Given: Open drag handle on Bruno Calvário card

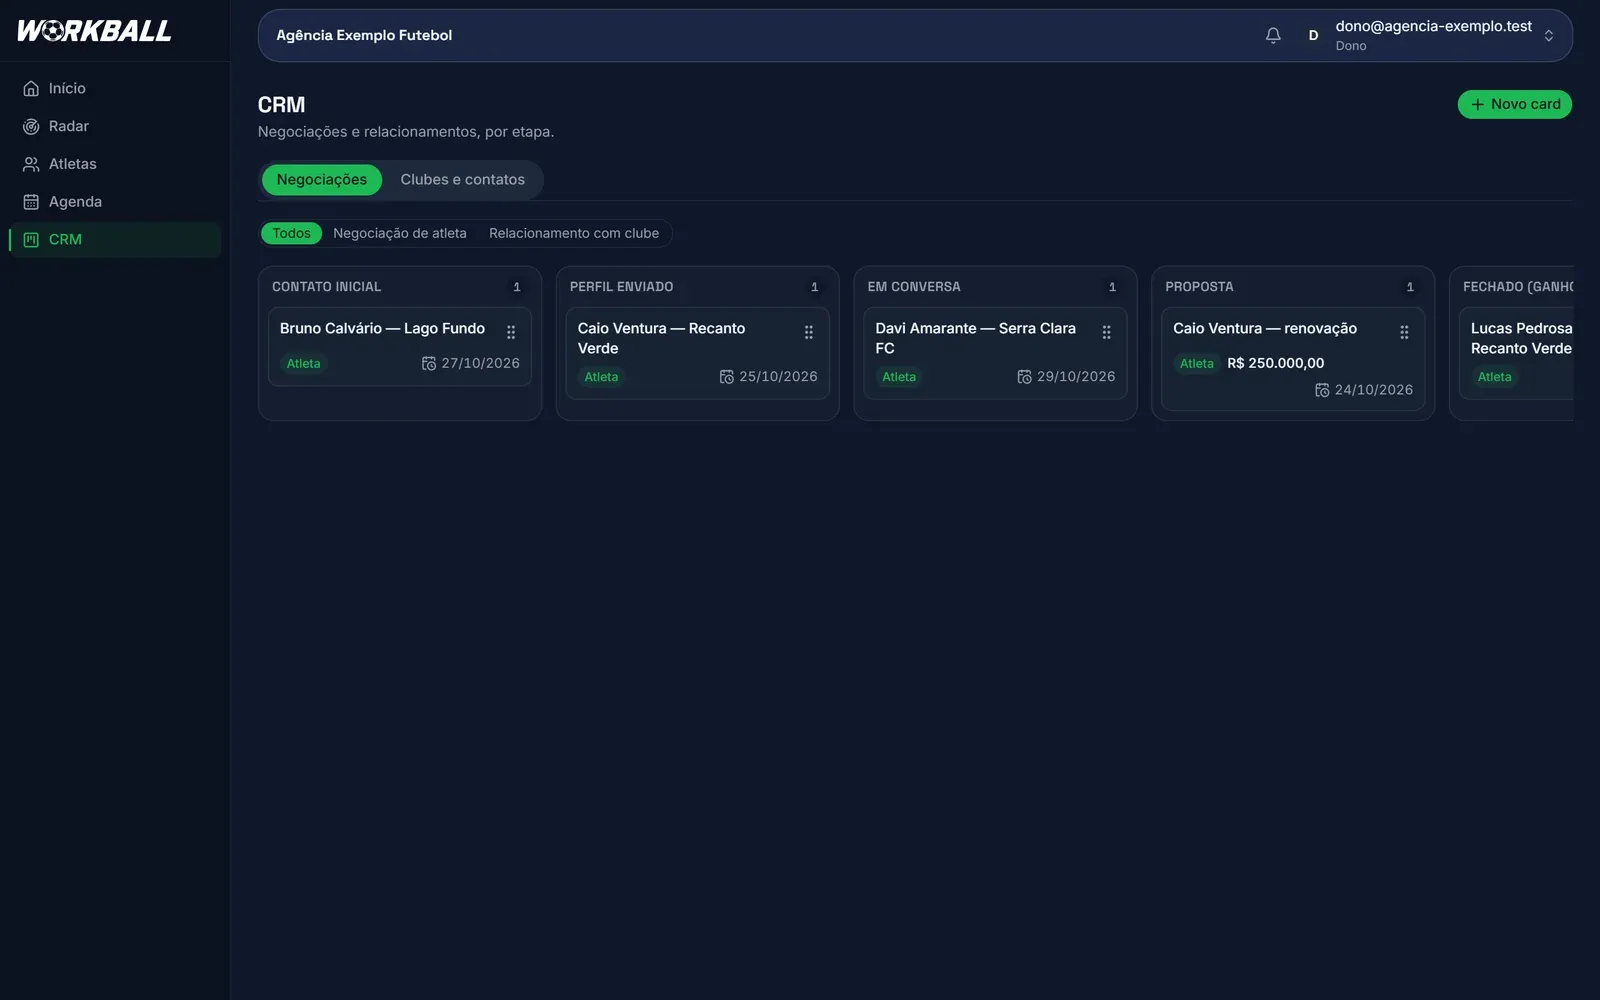Looking at the screenshot, I should (511, 332).
